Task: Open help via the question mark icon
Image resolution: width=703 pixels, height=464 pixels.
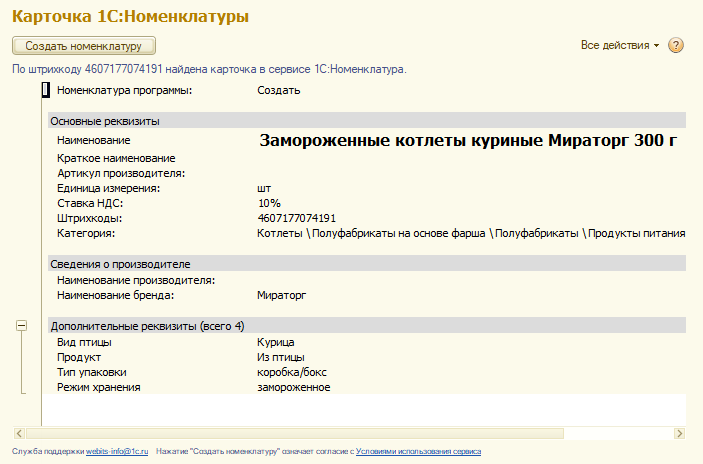Action: (676, 45)
